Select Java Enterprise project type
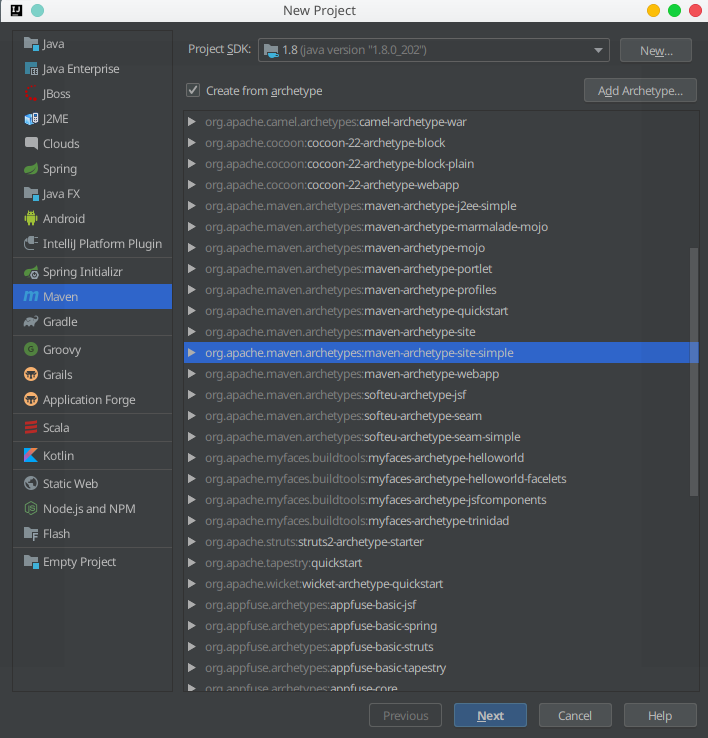This screenshot has width=708, height=738. click(80, 69)
